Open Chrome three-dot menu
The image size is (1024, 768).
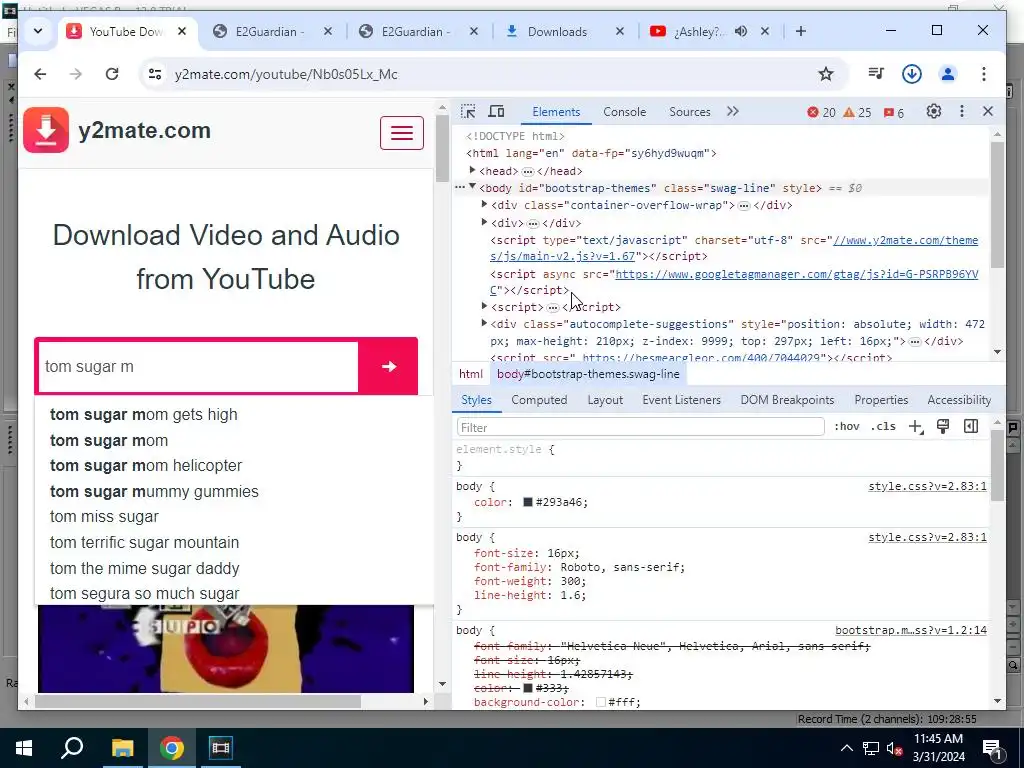click(x=984, y=74)
